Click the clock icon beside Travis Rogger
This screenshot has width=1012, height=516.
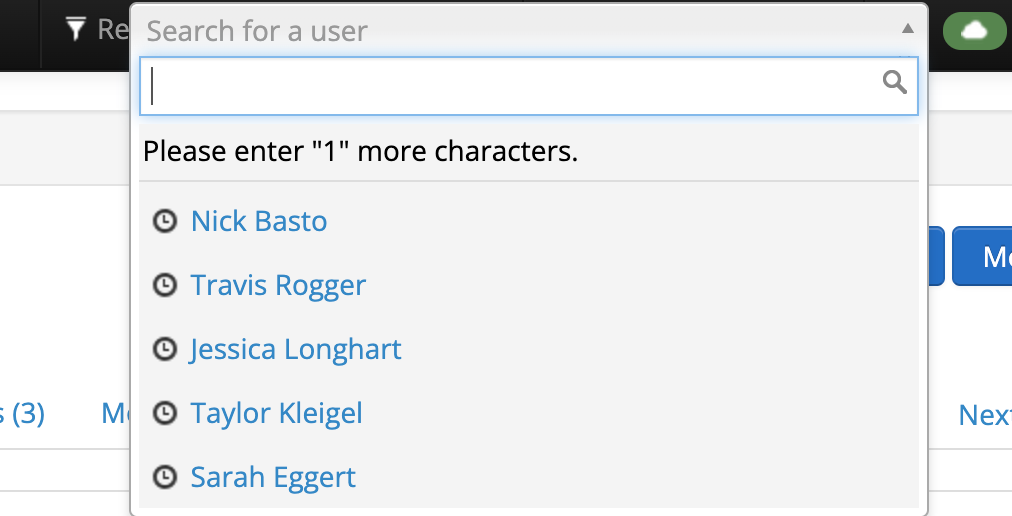pos(165,285)
